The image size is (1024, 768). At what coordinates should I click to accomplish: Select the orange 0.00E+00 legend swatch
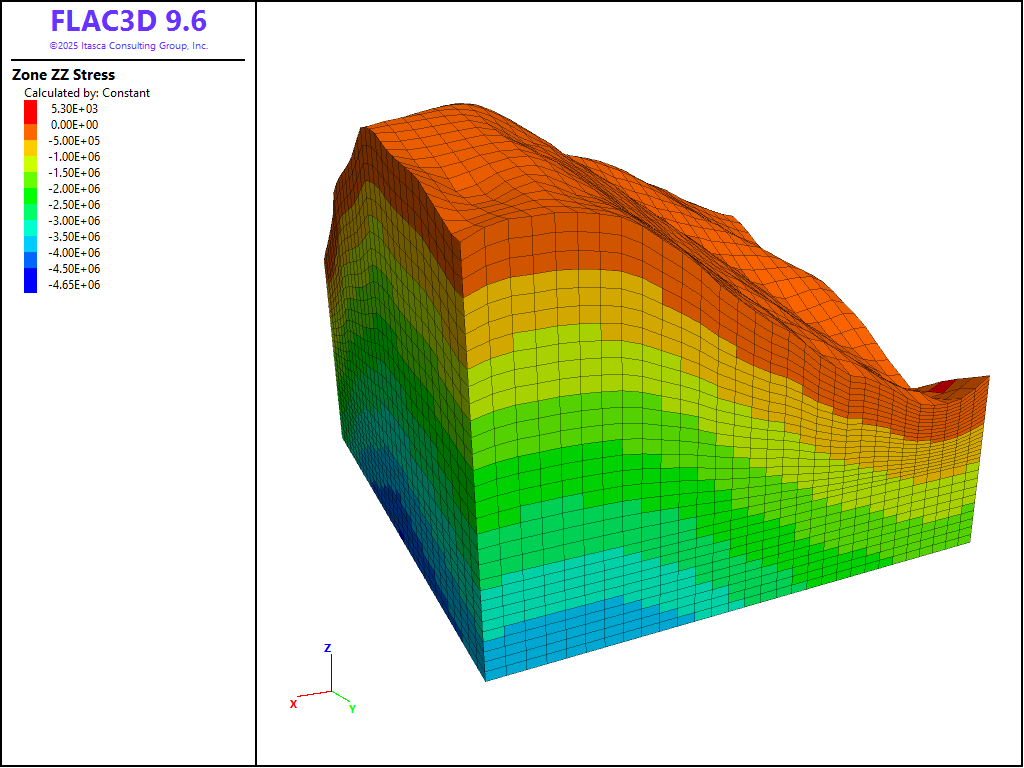(30, 125)
